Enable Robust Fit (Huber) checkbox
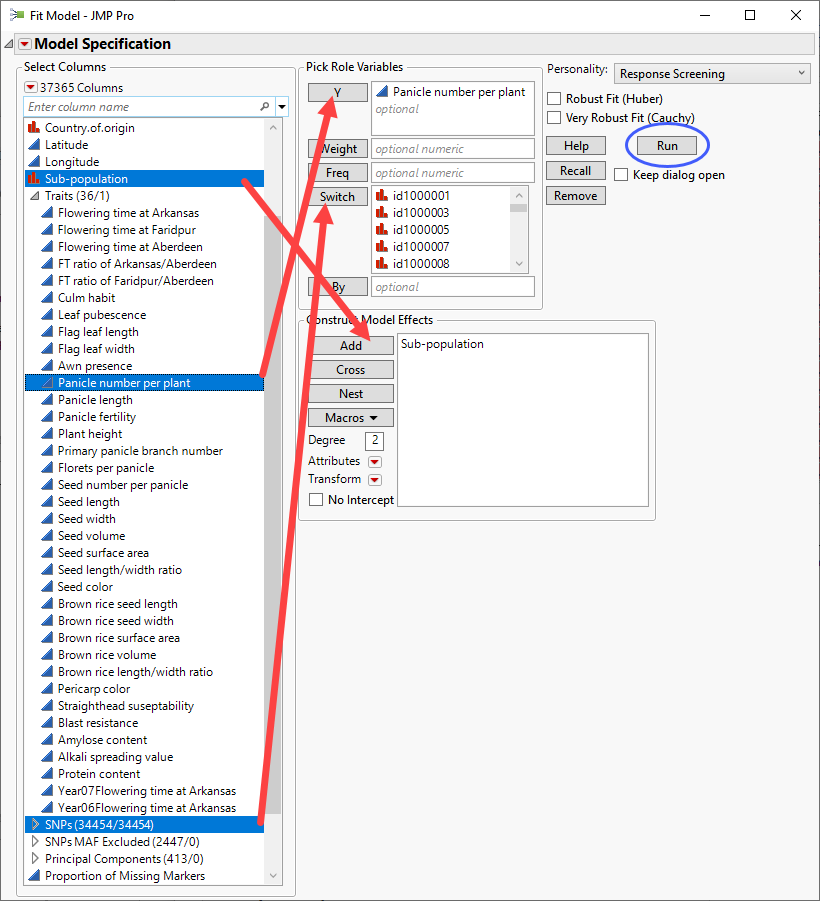Screen dimensions: 820x901 click(554, 99)
